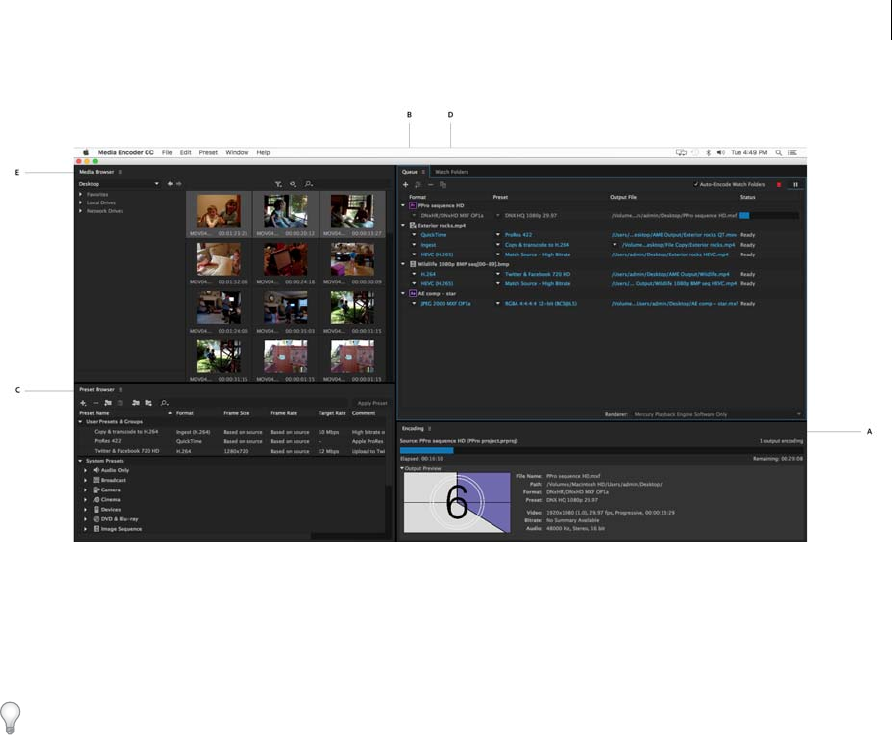Click the delete preset minus icon in Preset Browser
The height and width of the screenshot is (735, 892).
[96, 403]
